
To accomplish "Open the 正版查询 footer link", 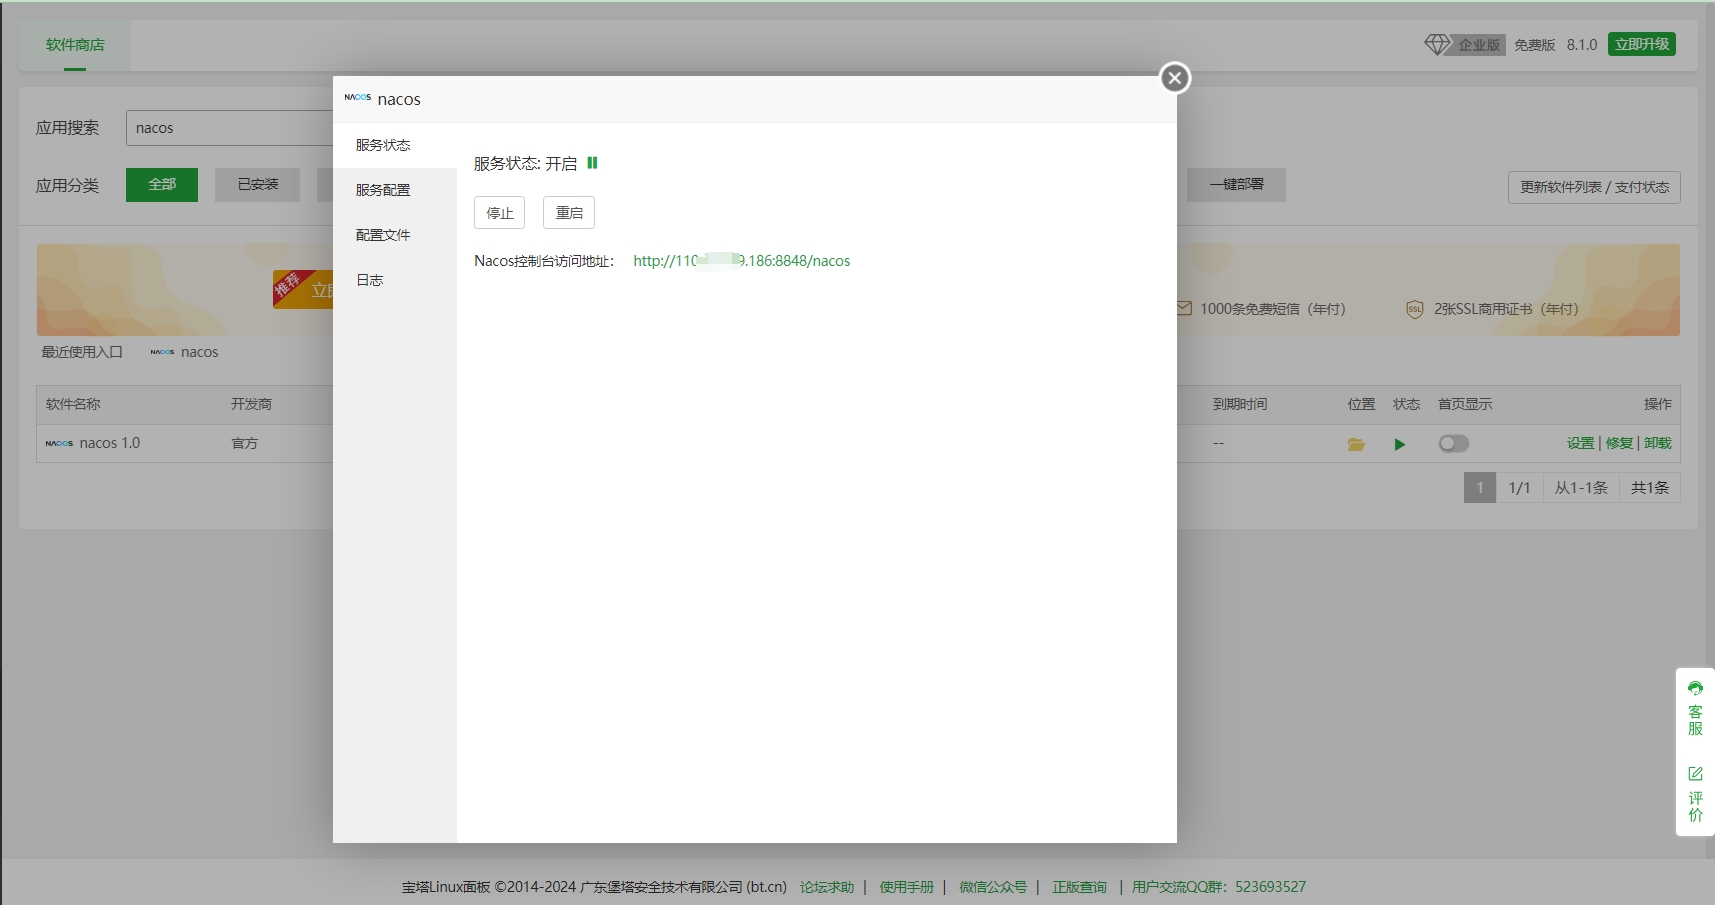I will click(x=1079, y=887).
